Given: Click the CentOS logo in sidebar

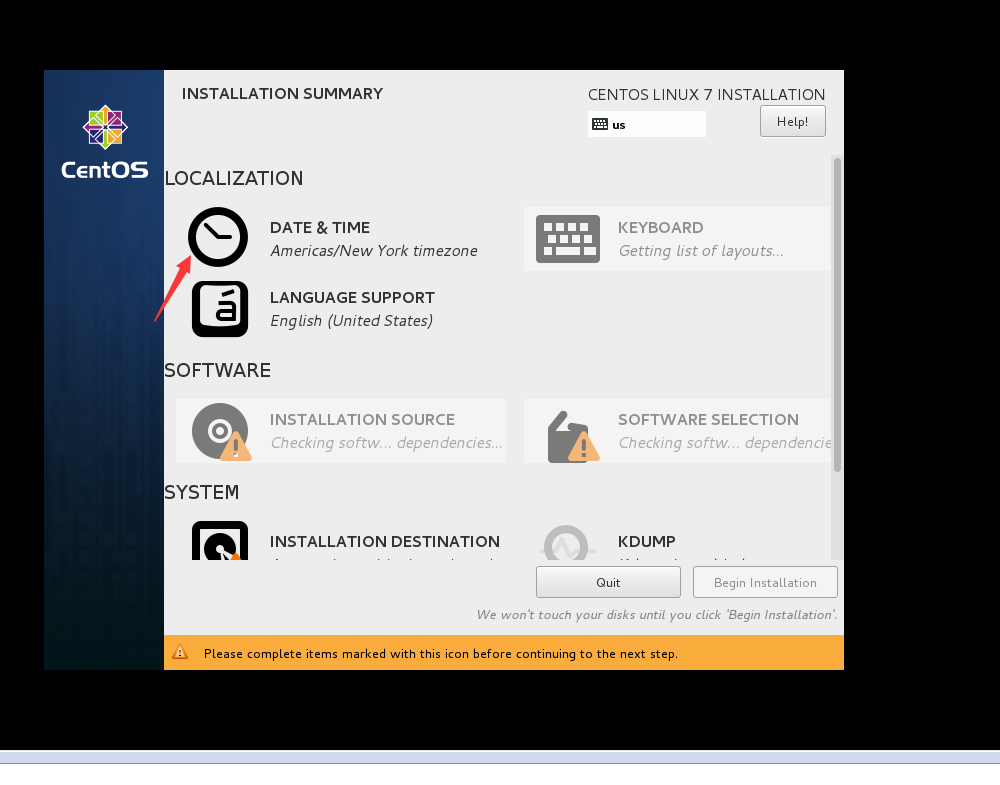Looking at the screenshot, I should 105,142.
